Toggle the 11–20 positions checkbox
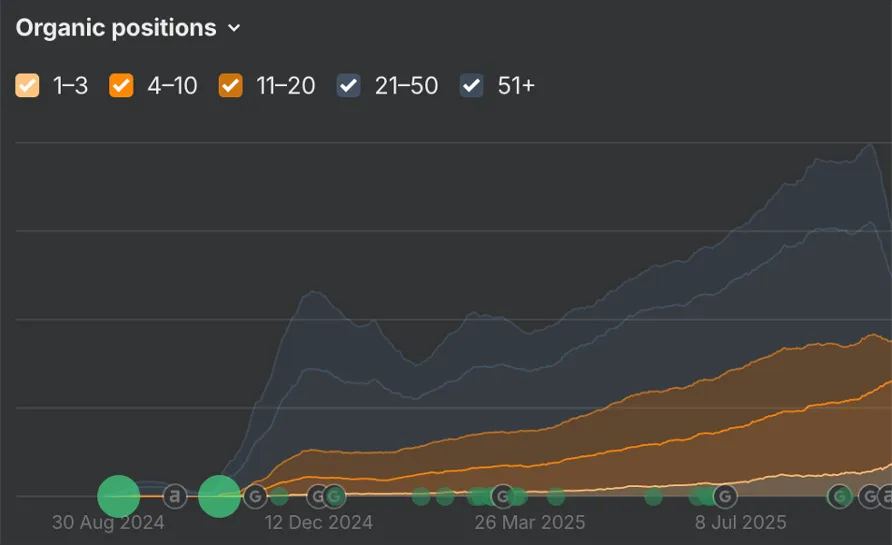This screenshot has height=545, width=892. click(x=230, y=86)
